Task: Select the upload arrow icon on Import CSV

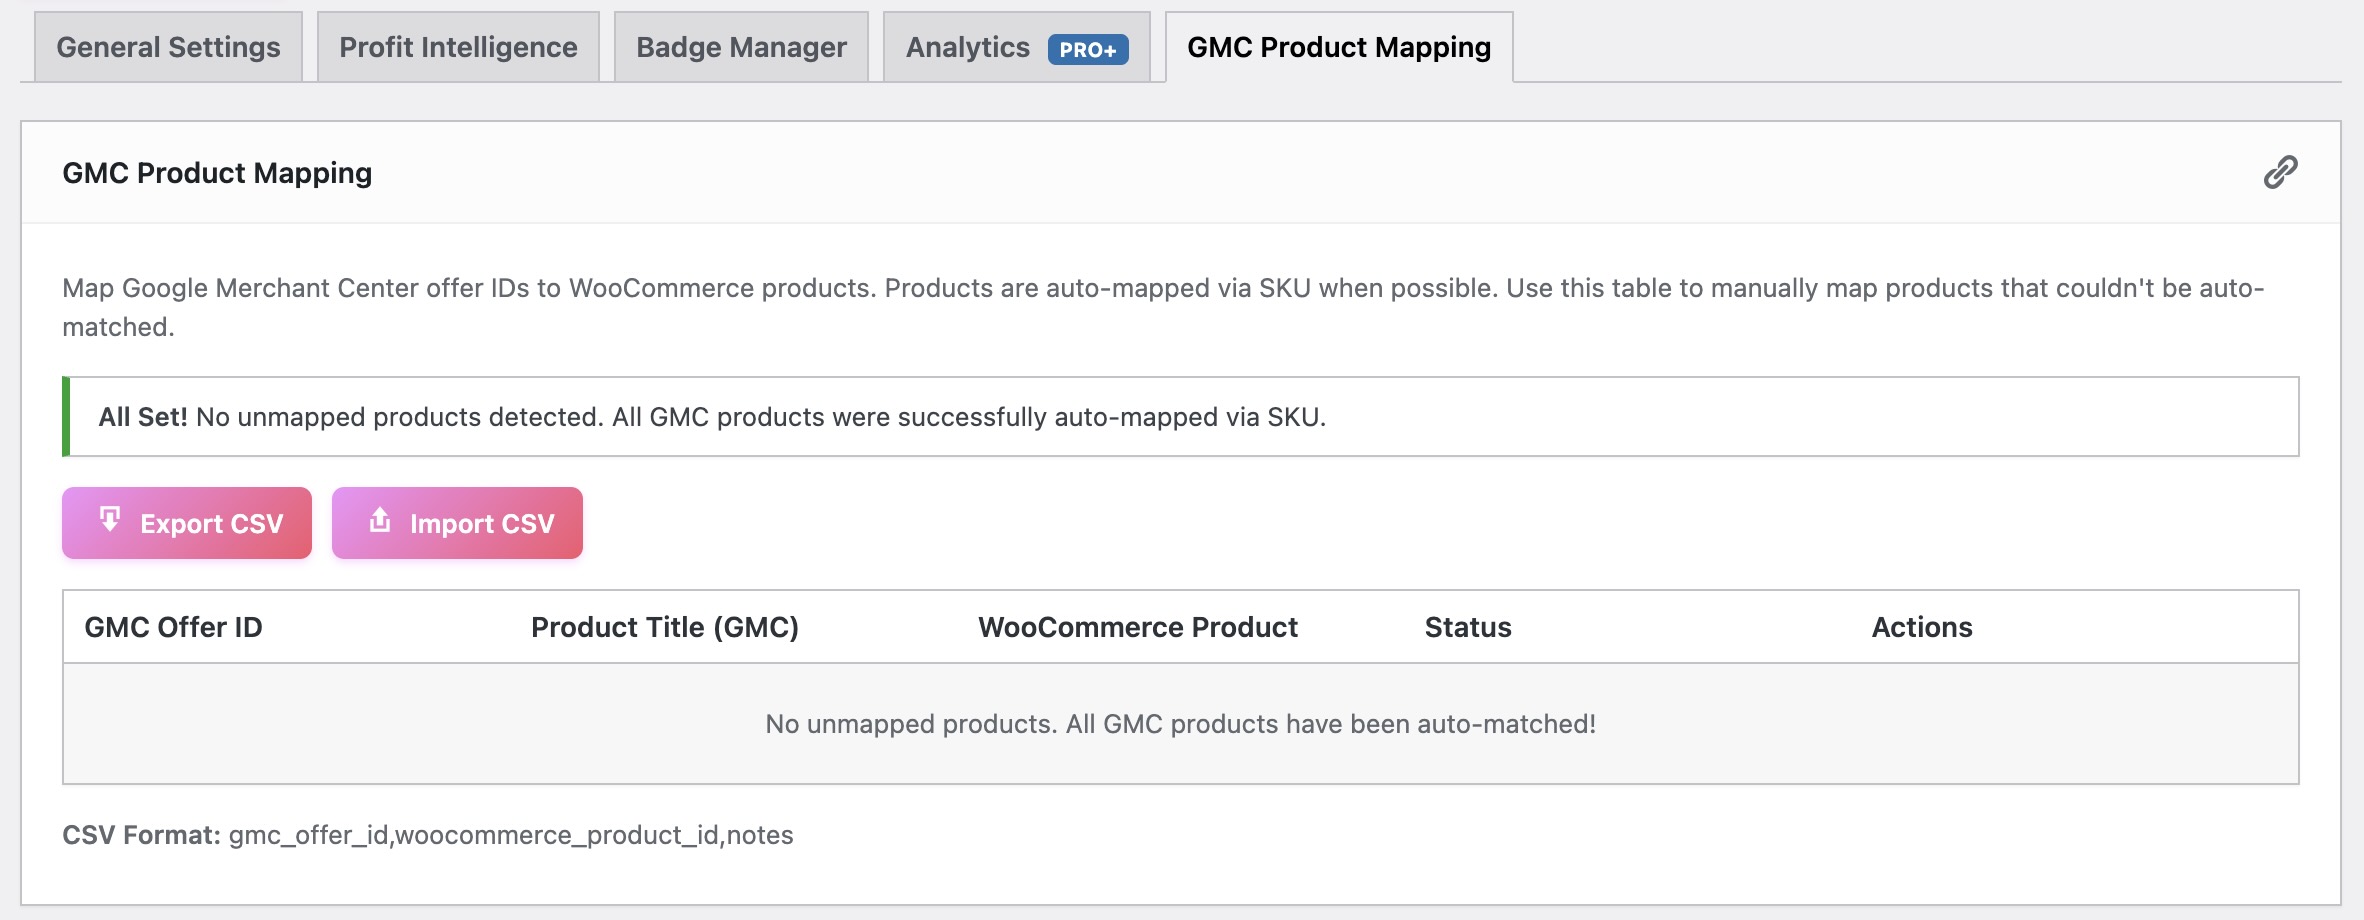Action: click(381, 521)
